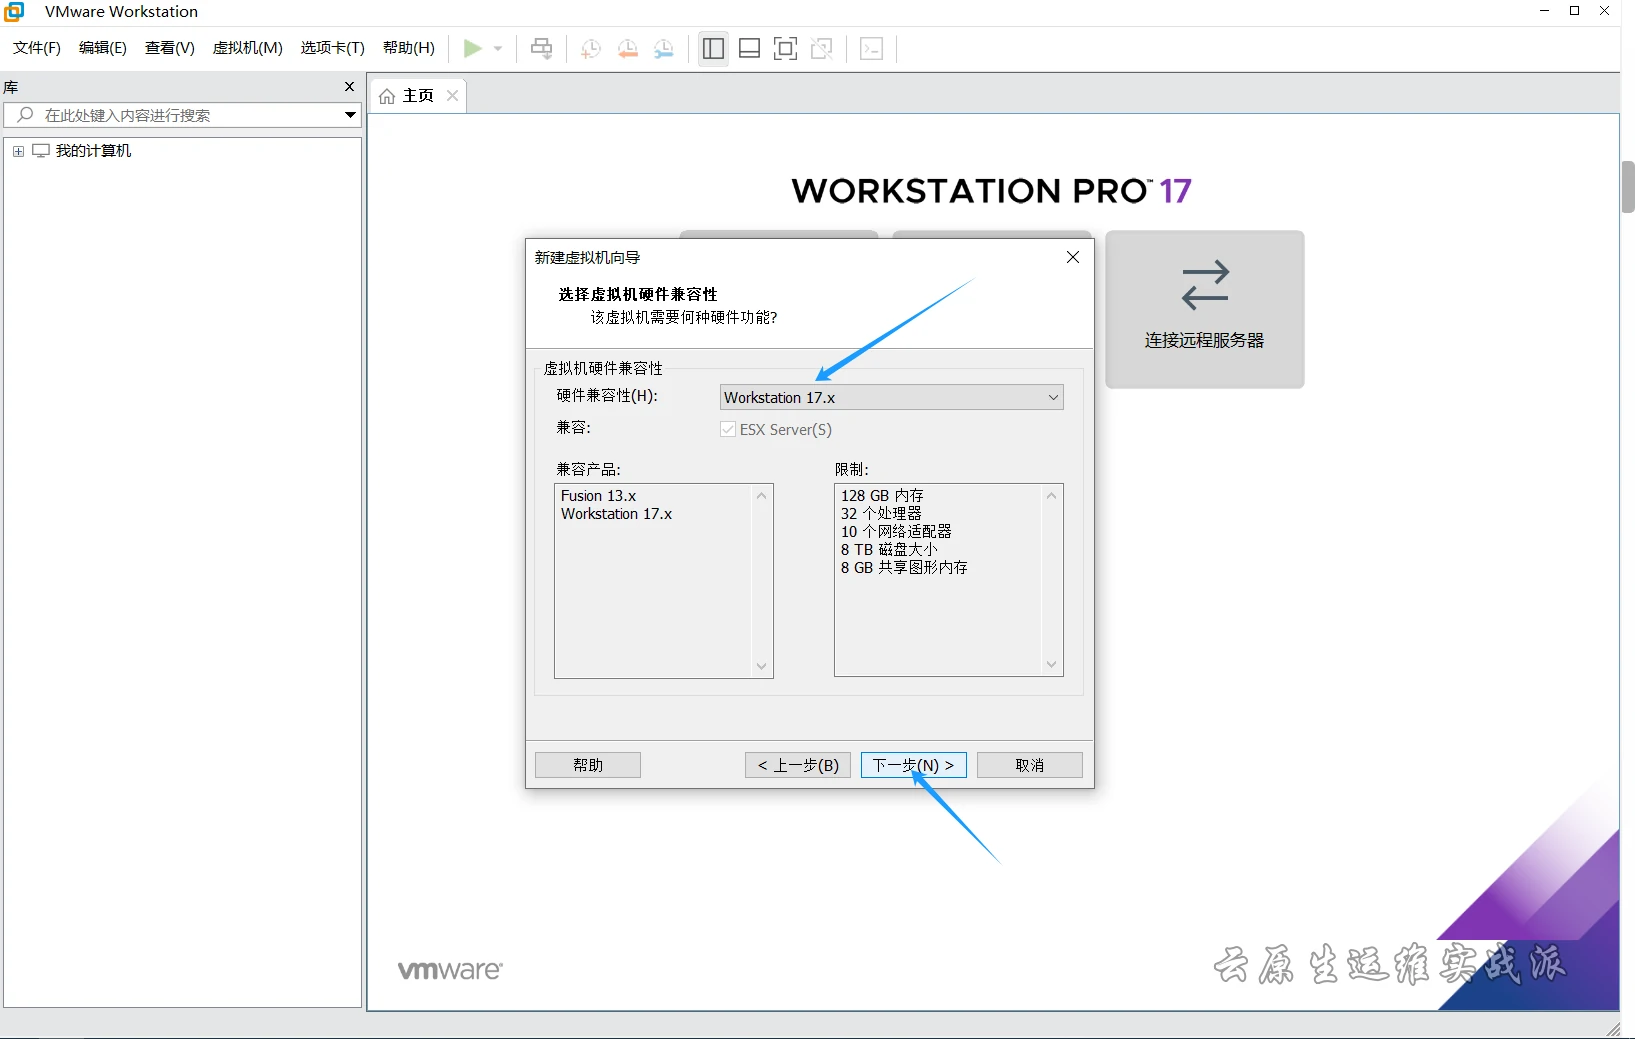The height and width of the screenshot is (1039, 1635).
Task: Select Workstation 17.x in compatible products list
Action: pos(616,514)
